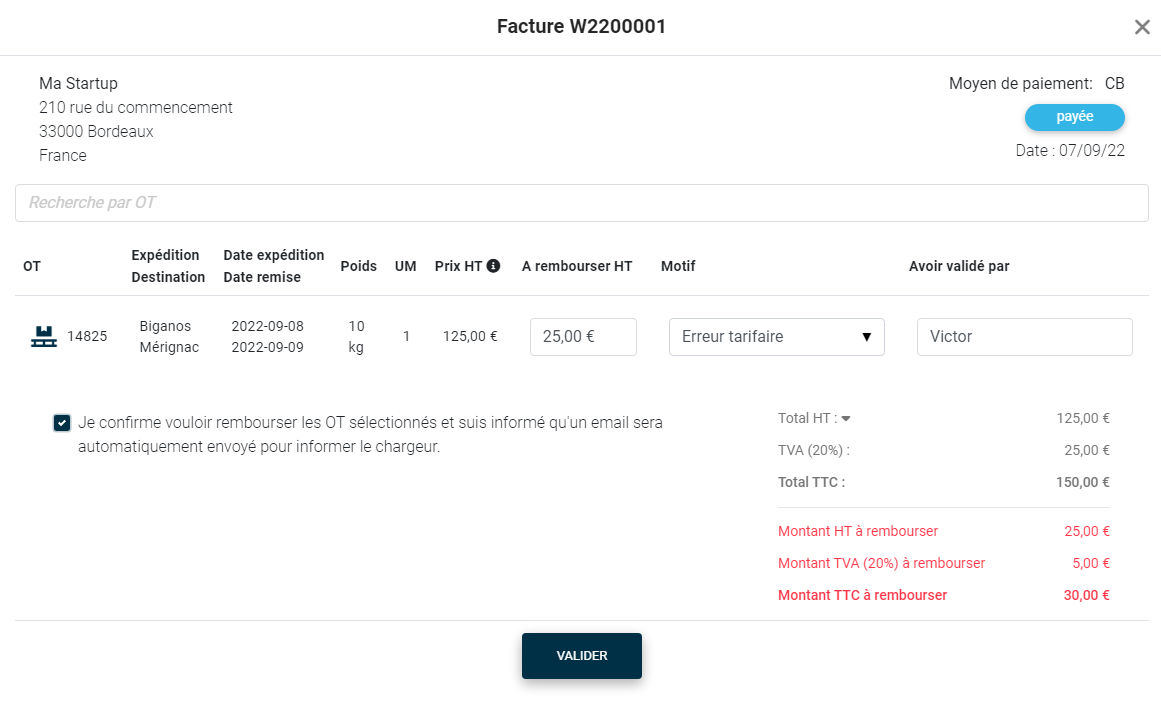Click the OT column header

[32, 266]
